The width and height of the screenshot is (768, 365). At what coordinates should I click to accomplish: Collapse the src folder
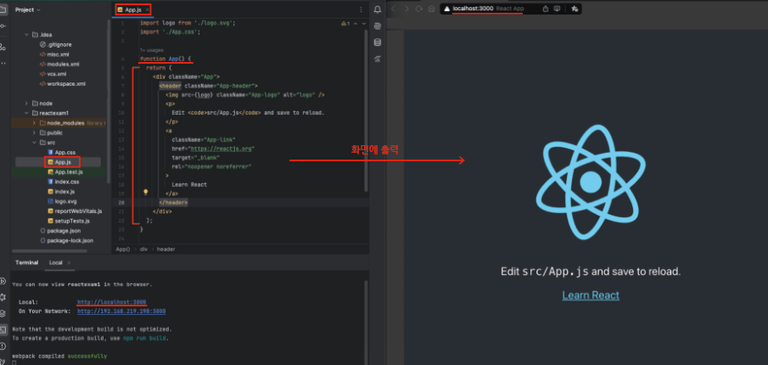[x=34, y=143]
